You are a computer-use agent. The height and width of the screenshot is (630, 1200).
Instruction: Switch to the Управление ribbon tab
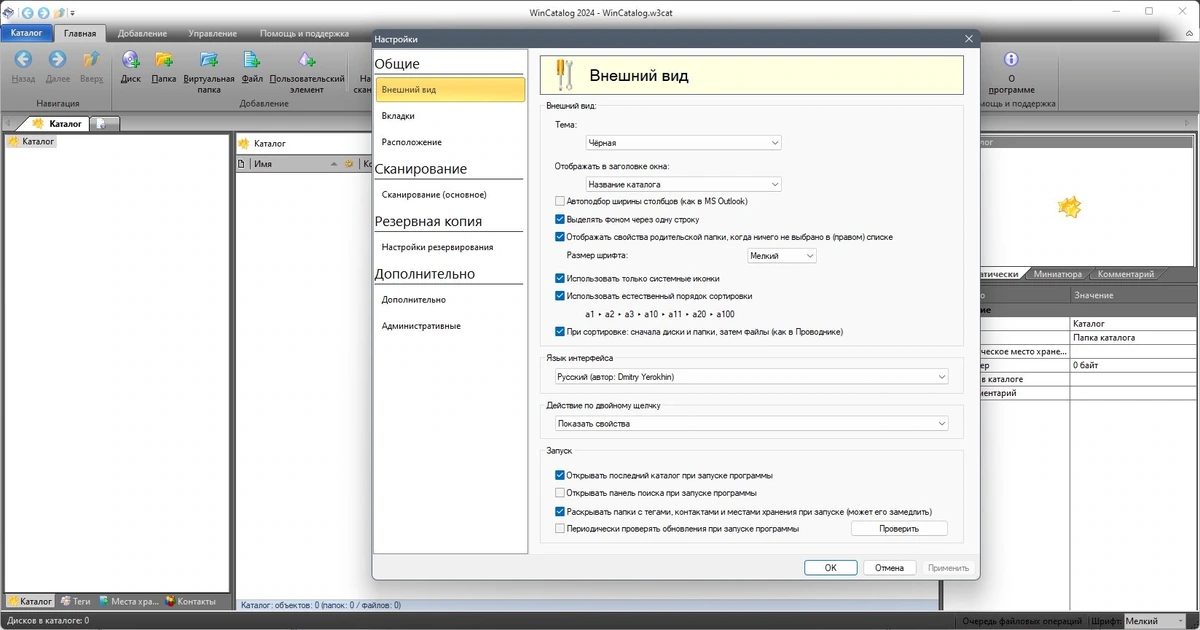pyautogui.click(x=210, y=33)
